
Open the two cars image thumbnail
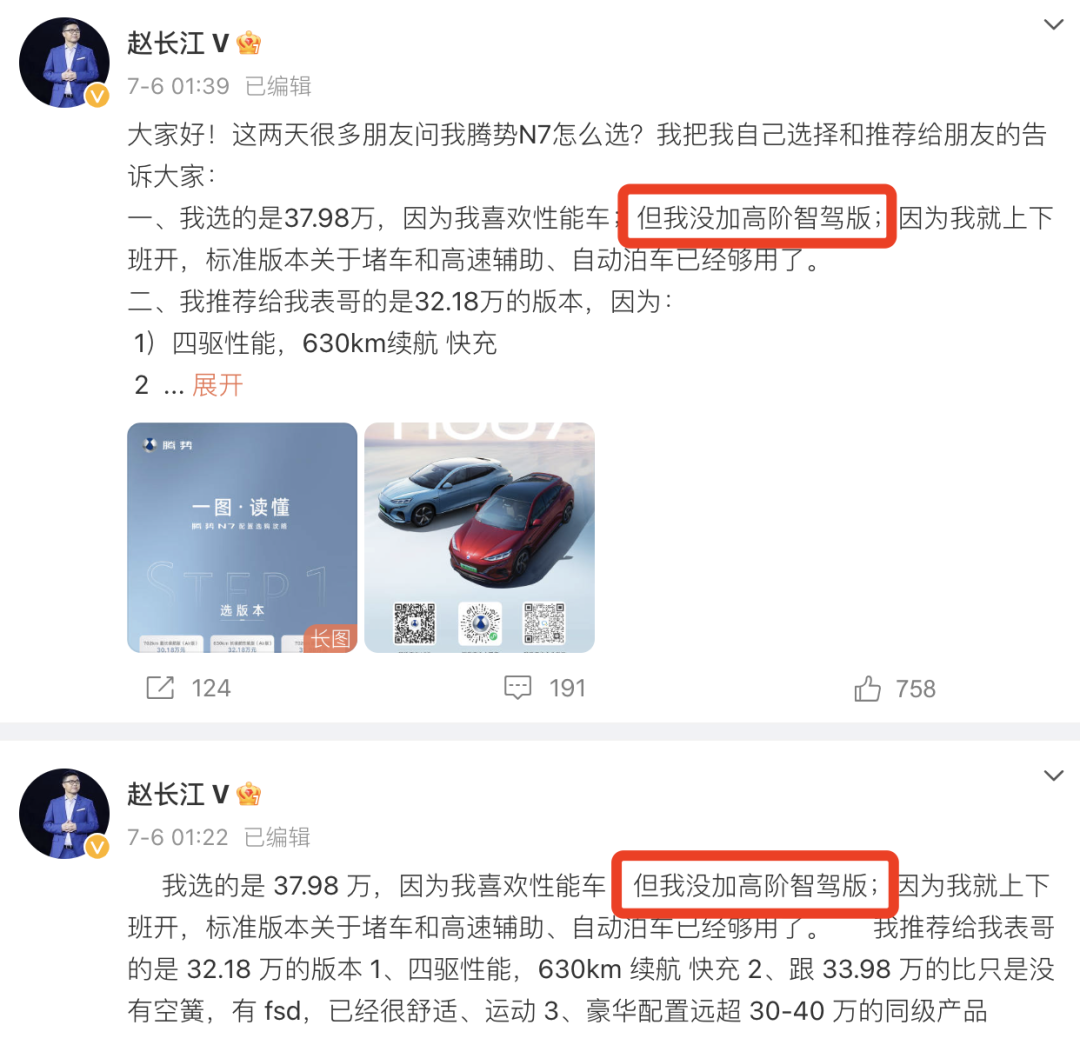[x=479, y=537]
